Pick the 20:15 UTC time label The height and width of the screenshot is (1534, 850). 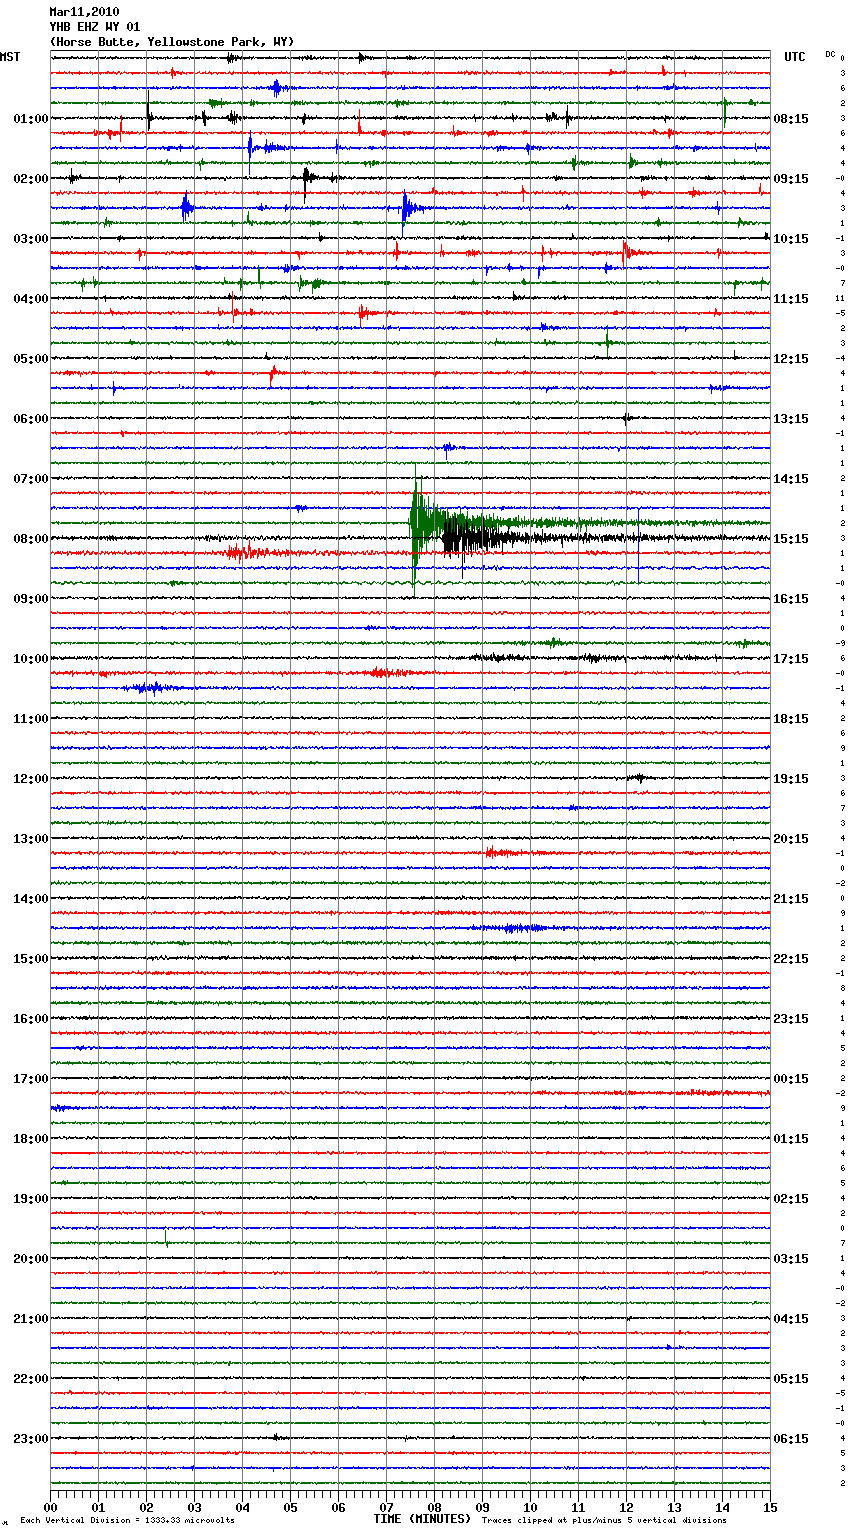point(791,839)
